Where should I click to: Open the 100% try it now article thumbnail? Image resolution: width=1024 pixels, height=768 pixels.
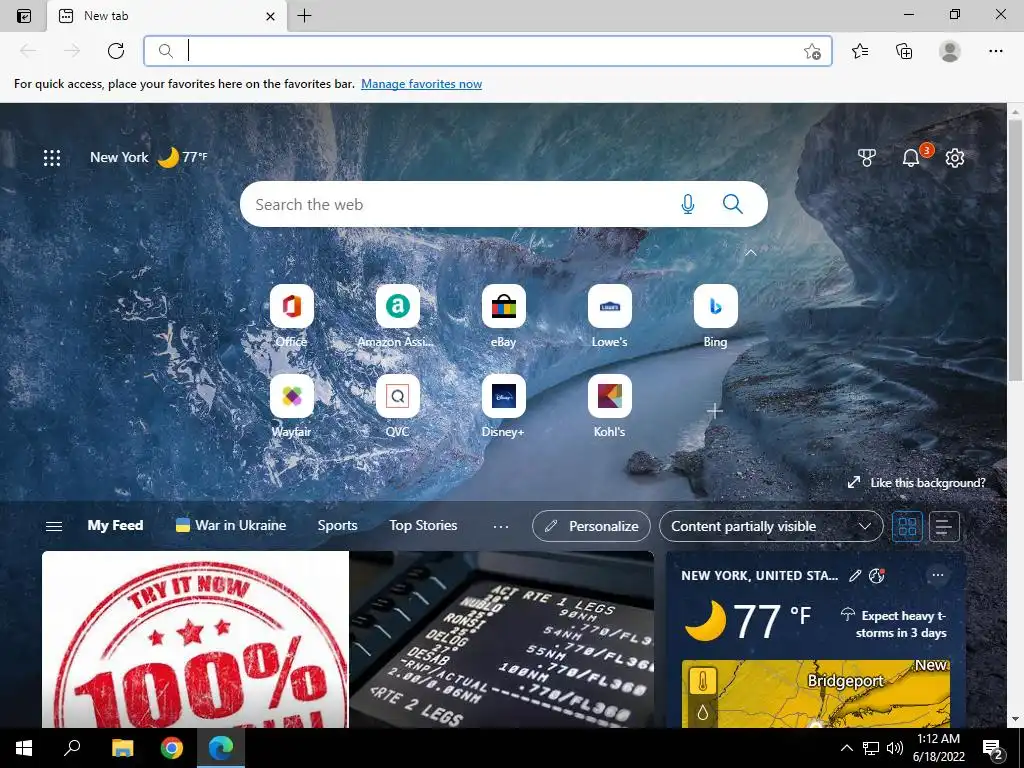click(195, 639)
